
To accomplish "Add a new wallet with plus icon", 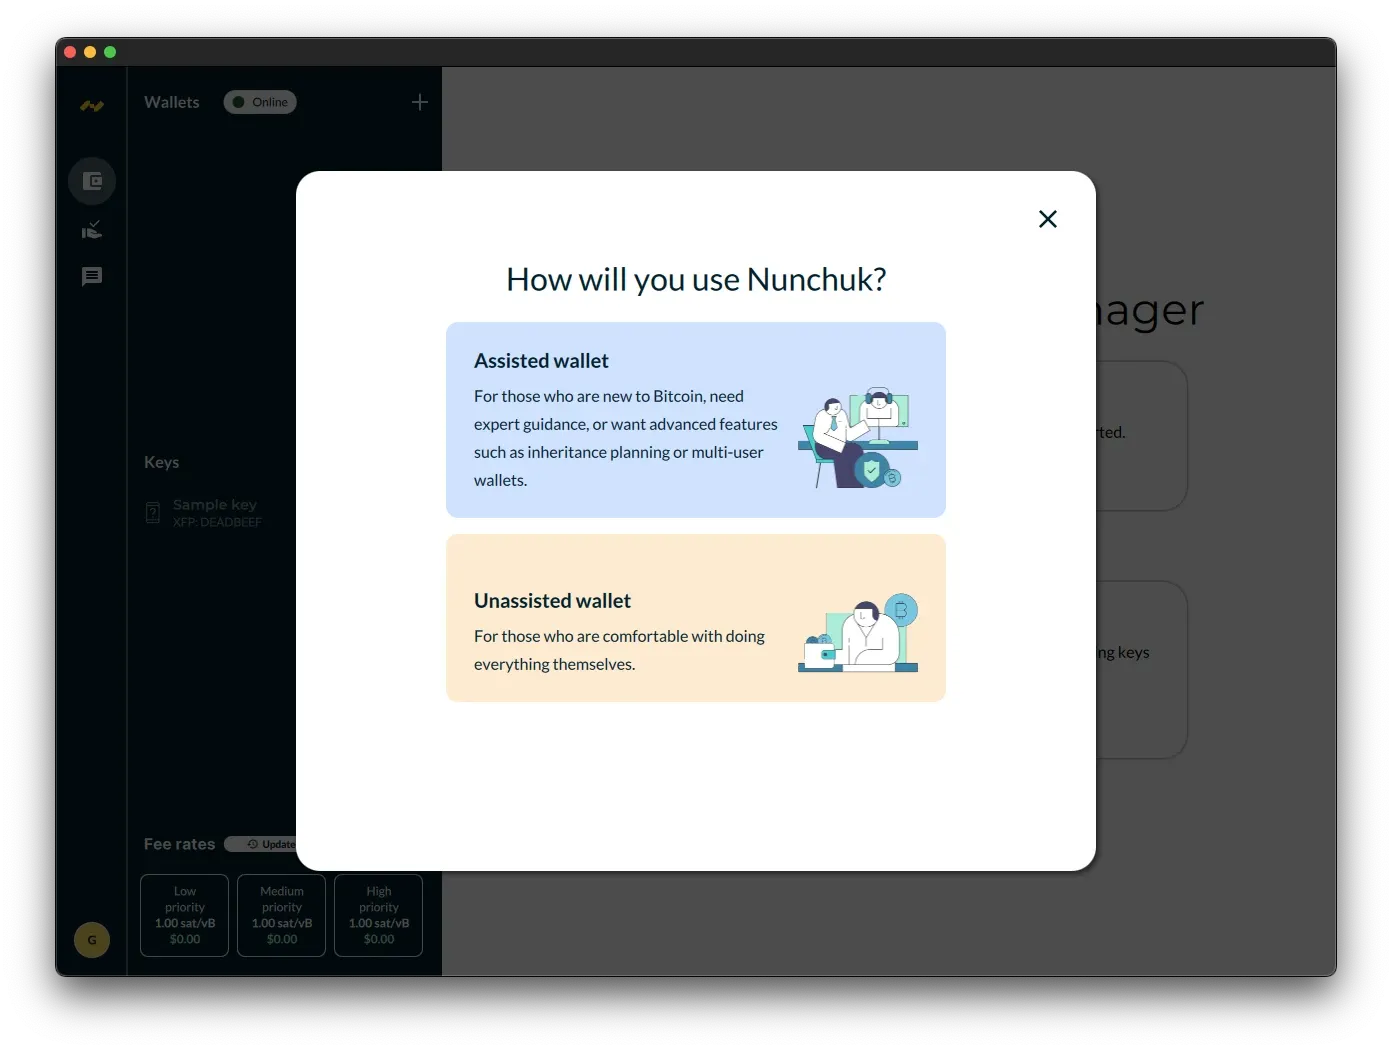I will pyautogui.click(x=420, y=102).
